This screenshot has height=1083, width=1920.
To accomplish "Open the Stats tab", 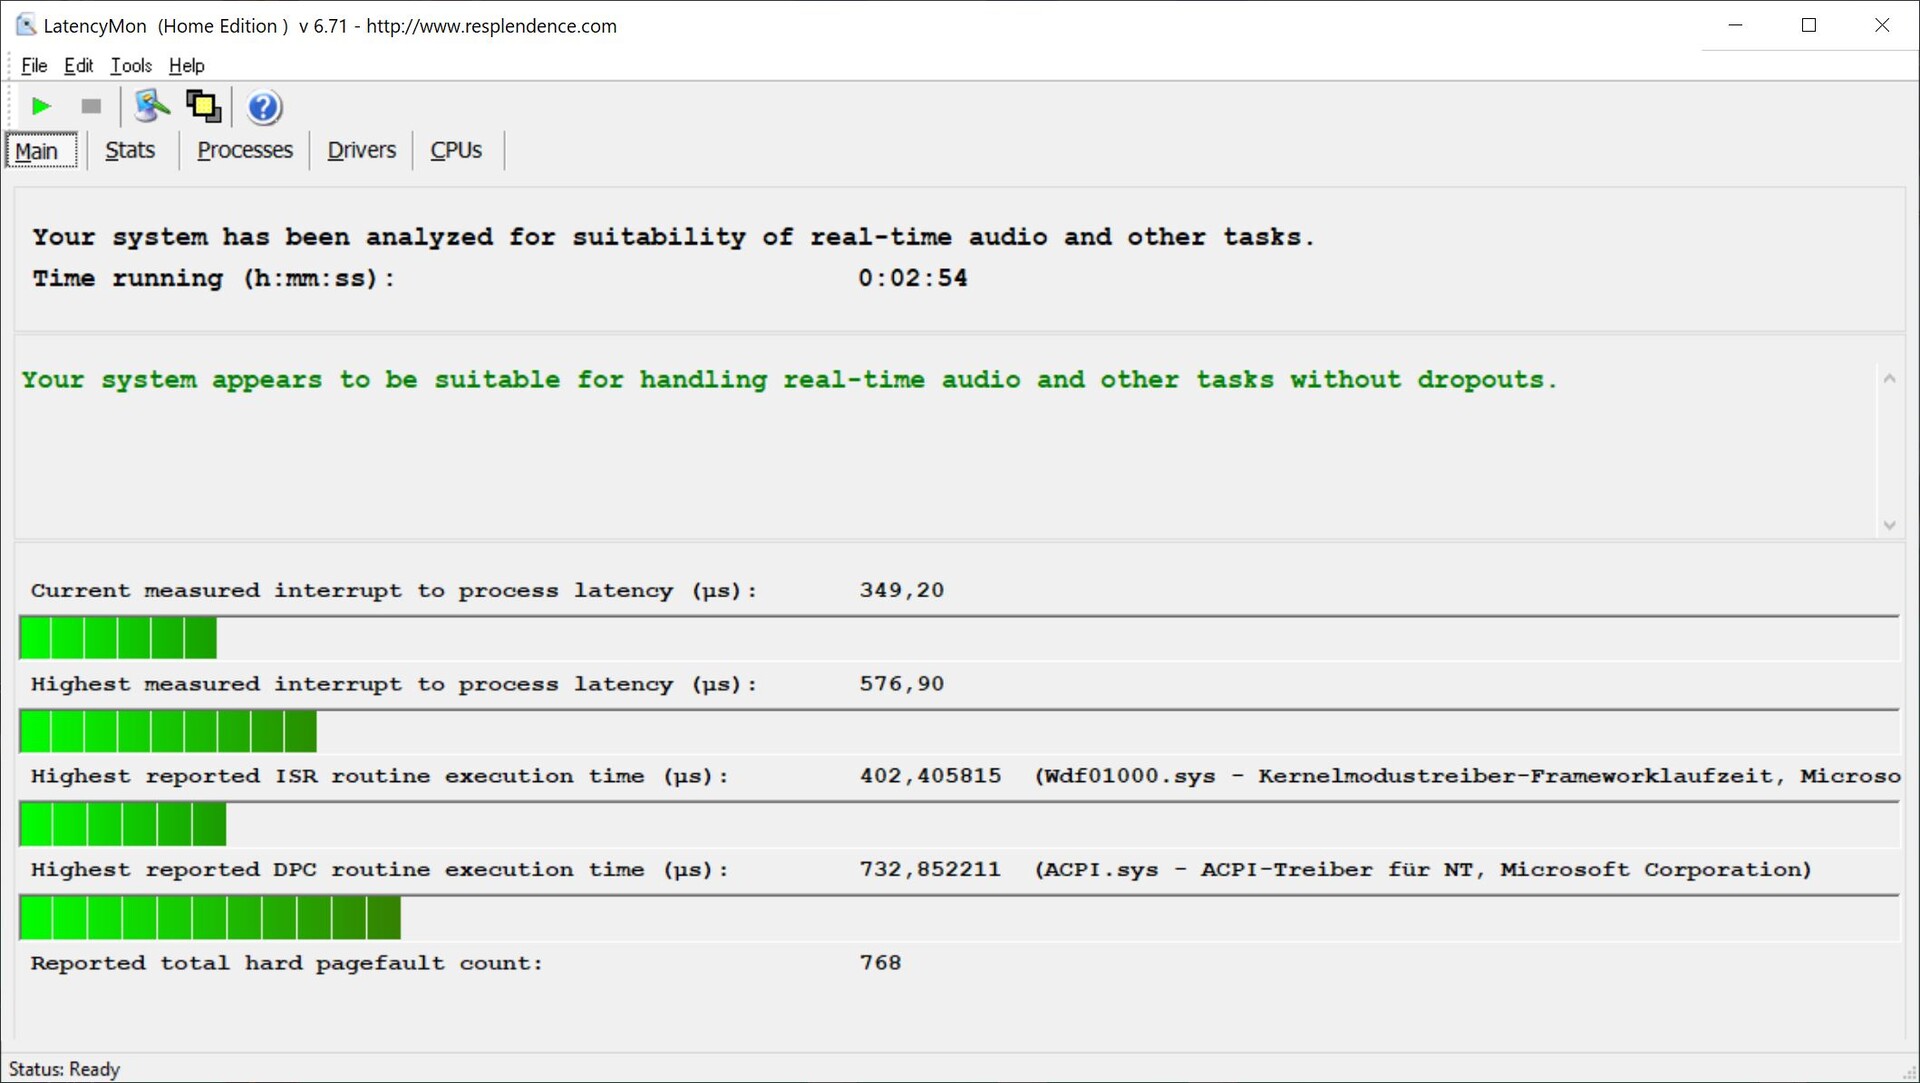I will [130, 150].
